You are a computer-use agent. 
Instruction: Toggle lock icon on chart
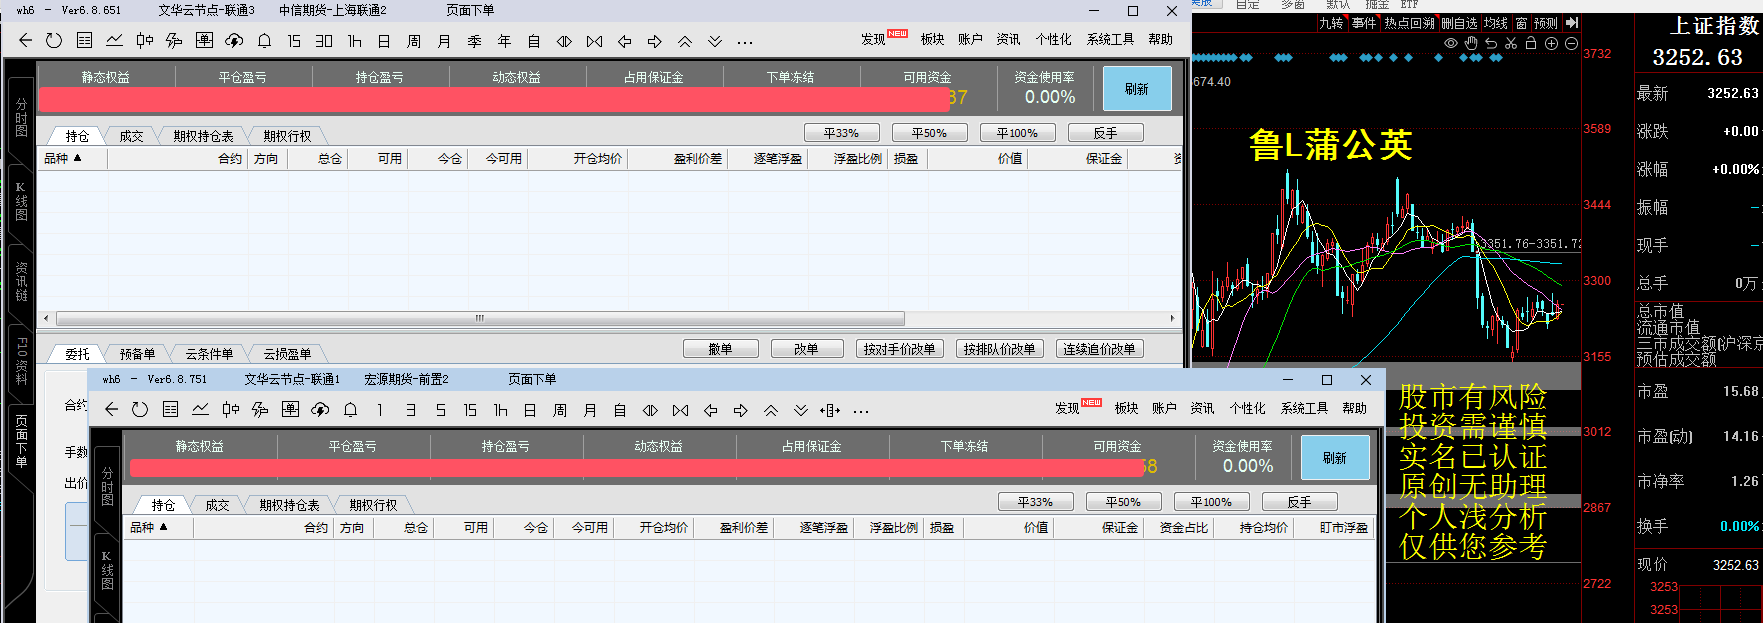(1531, 44)
